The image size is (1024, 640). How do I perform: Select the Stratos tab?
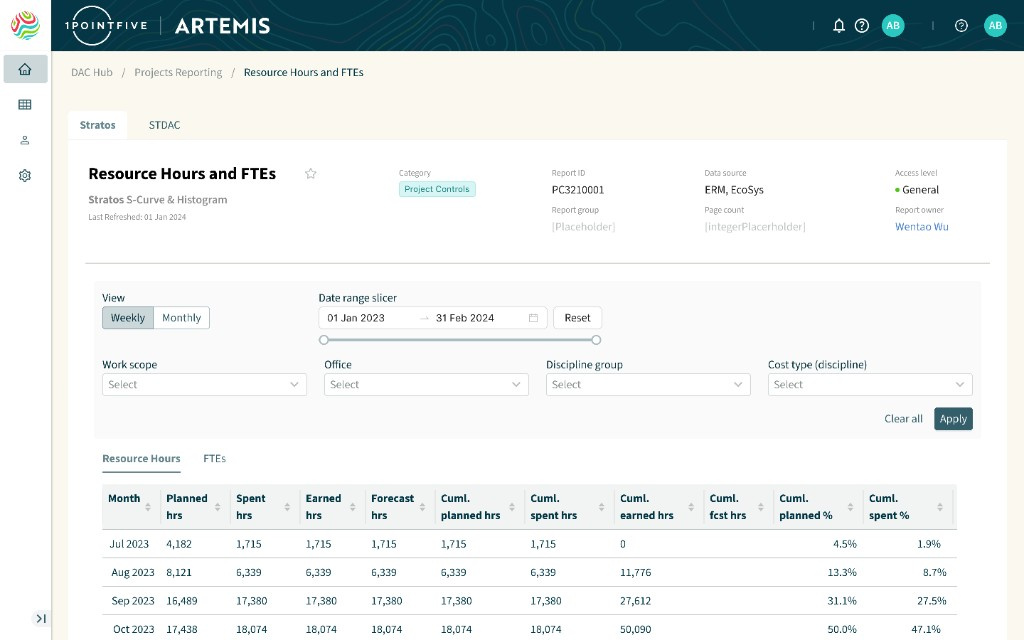tap(98, 125)
